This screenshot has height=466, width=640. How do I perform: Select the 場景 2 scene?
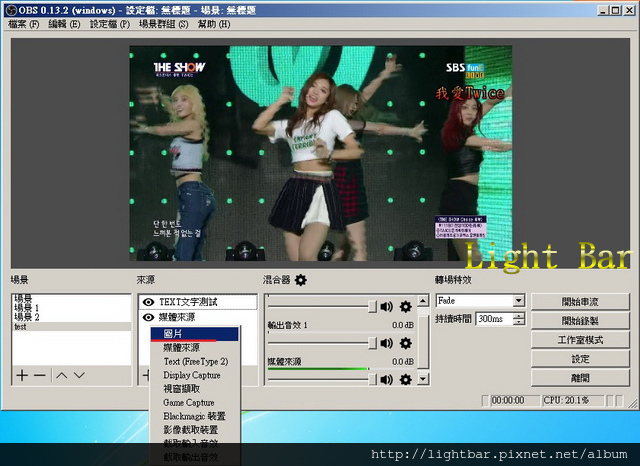[x=71, y=317]
